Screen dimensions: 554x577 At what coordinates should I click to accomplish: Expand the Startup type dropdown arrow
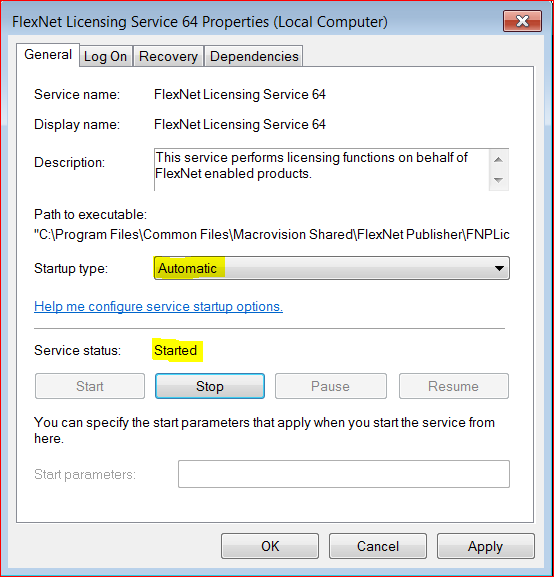click(x=499, y=268)
